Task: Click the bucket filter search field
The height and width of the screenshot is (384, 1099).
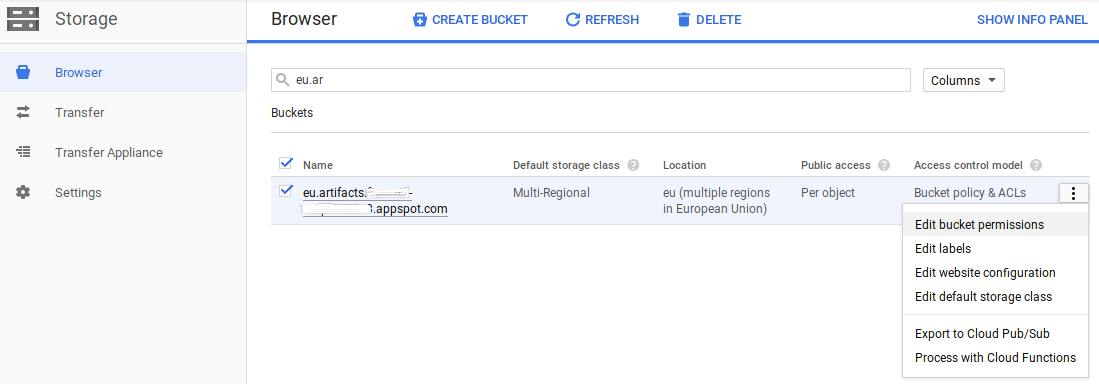Action: click(x=591, y=80)
